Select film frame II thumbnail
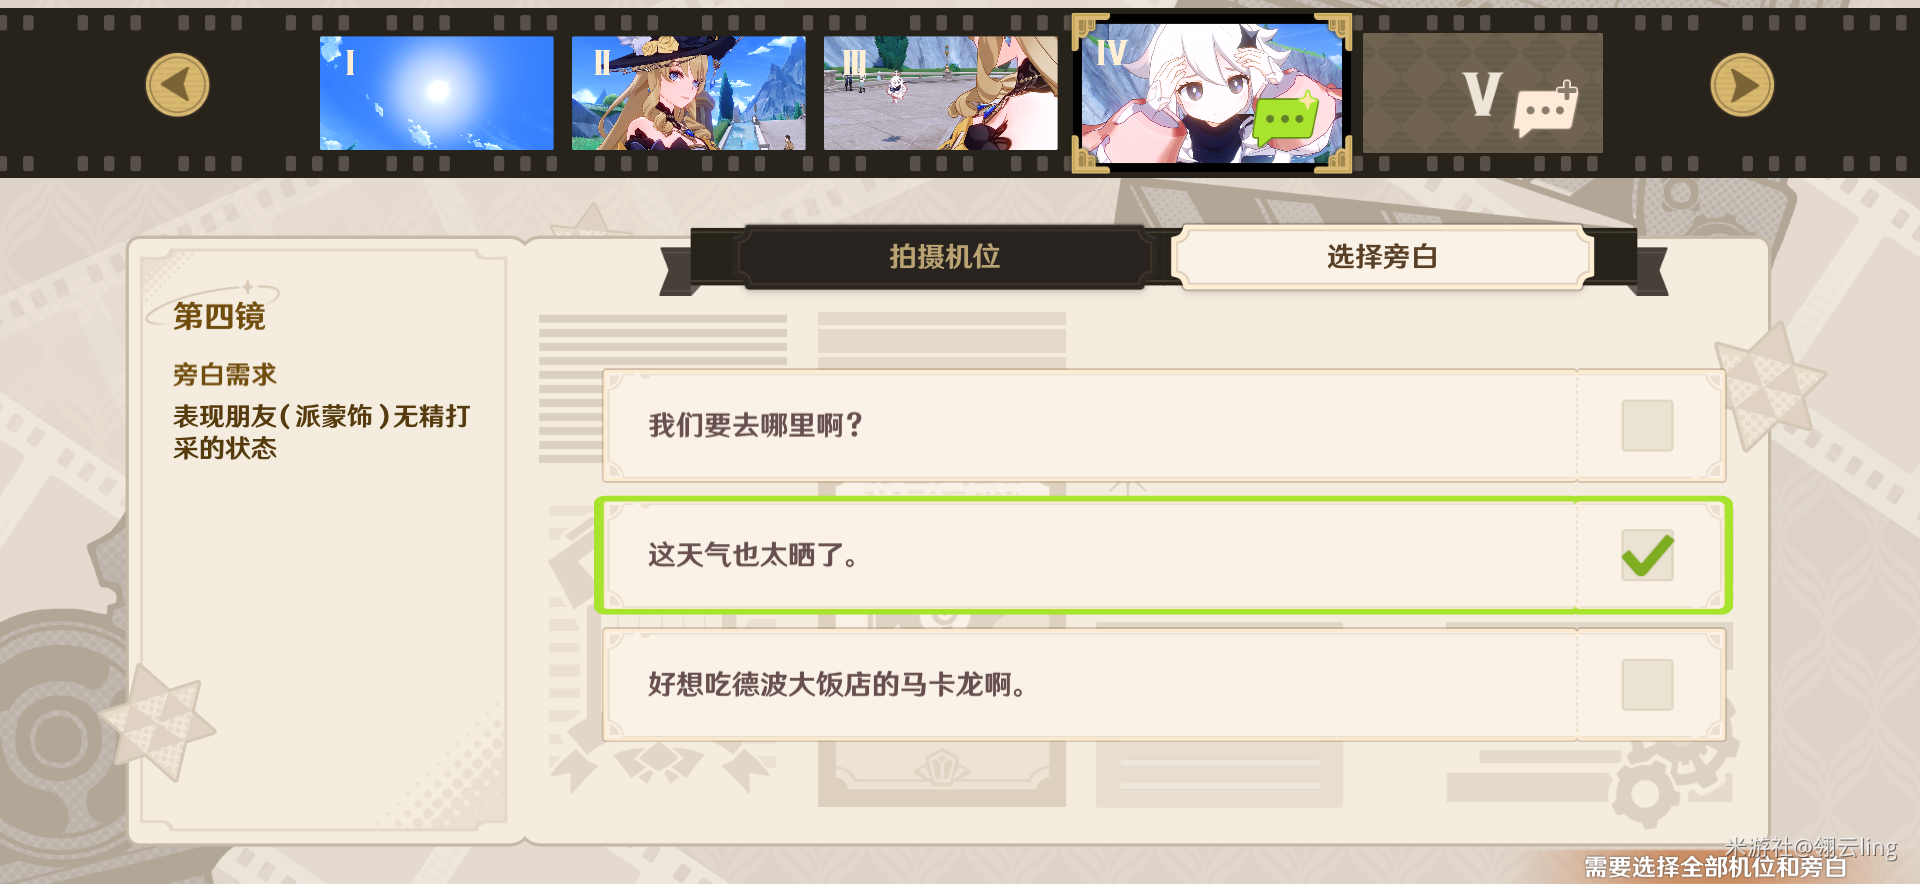 point(689,93)
